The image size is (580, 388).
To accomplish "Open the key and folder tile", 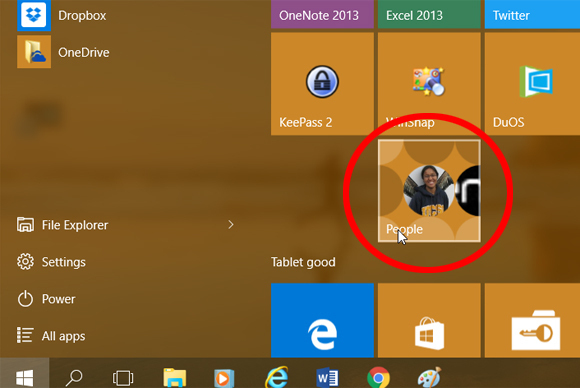I will (532, 320).
